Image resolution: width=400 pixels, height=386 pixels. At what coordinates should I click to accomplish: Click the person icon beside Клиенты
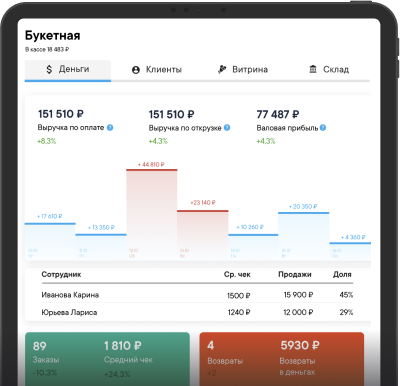pyautogui.click(x=136, y=70)
